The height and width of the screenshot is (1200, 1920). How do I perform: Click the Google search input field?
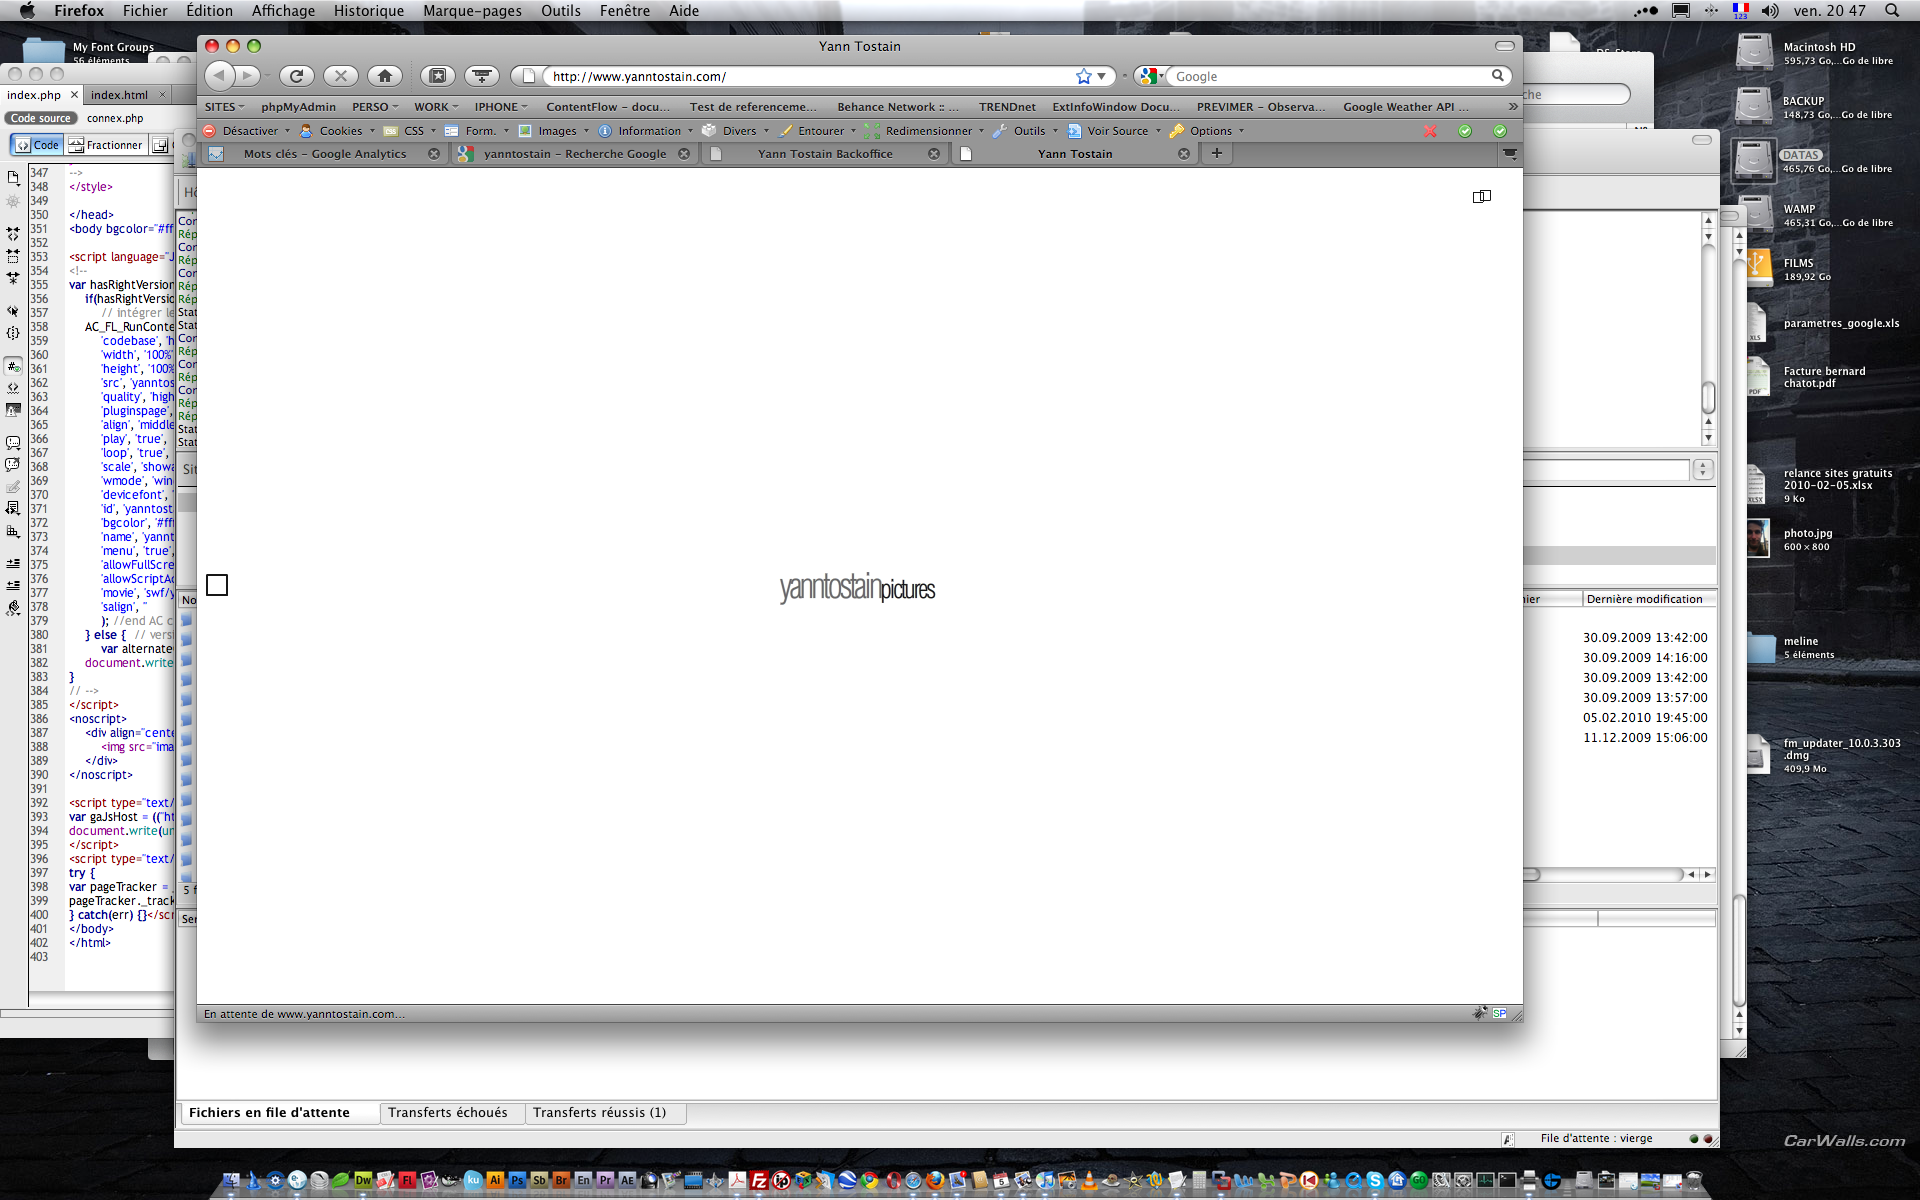[x=1330, y=76]
